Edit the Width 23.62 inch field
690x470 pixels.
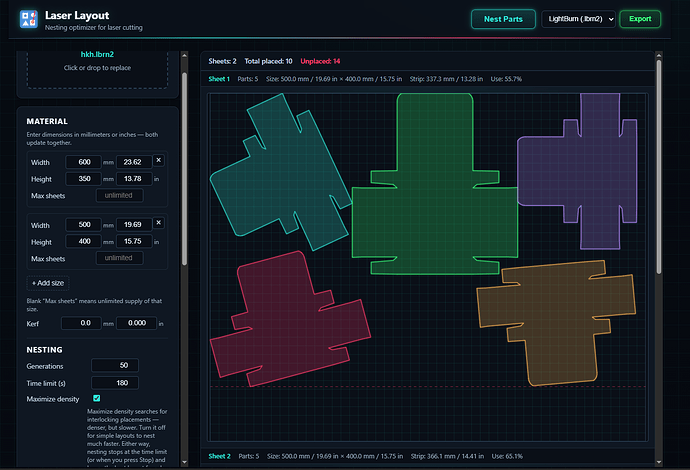(x=134, y=162)
